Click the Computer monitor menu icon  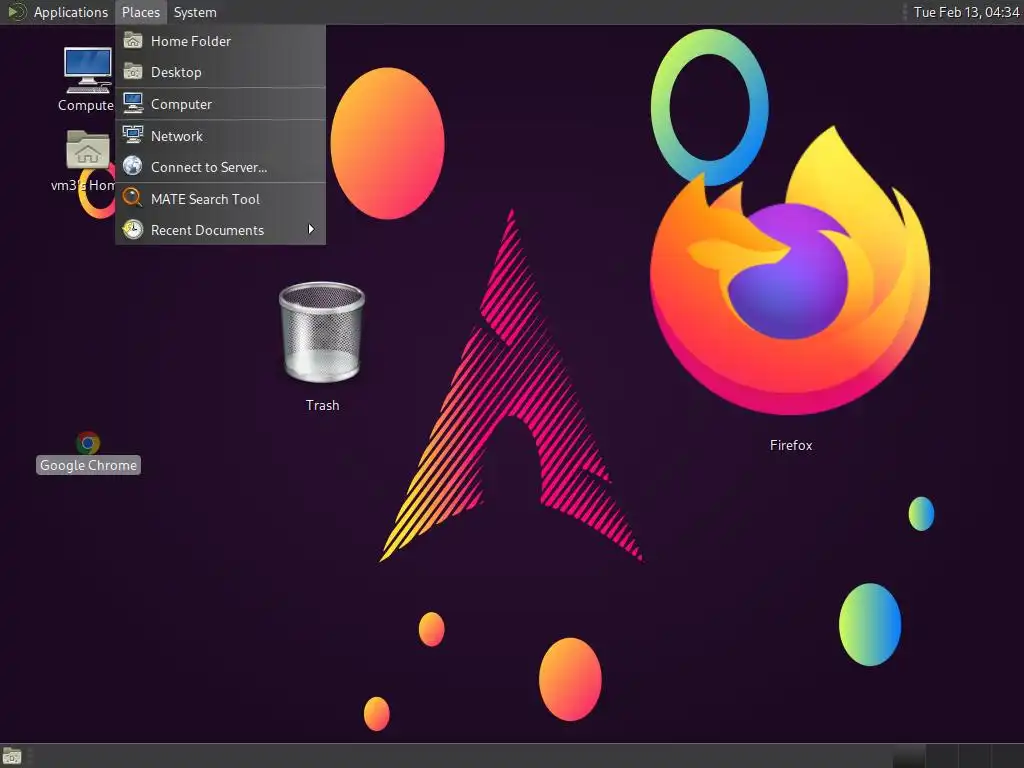(133, 104)
